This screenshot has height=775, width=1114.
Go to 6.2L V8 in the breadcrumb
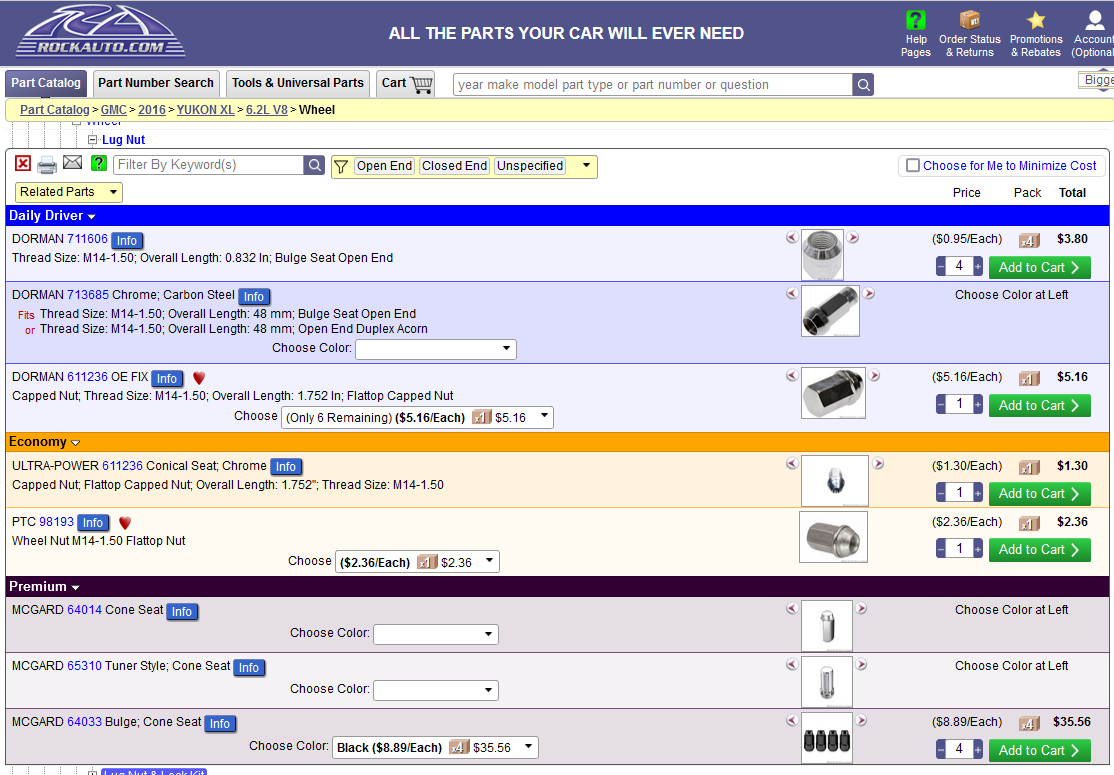coord(266,110)
